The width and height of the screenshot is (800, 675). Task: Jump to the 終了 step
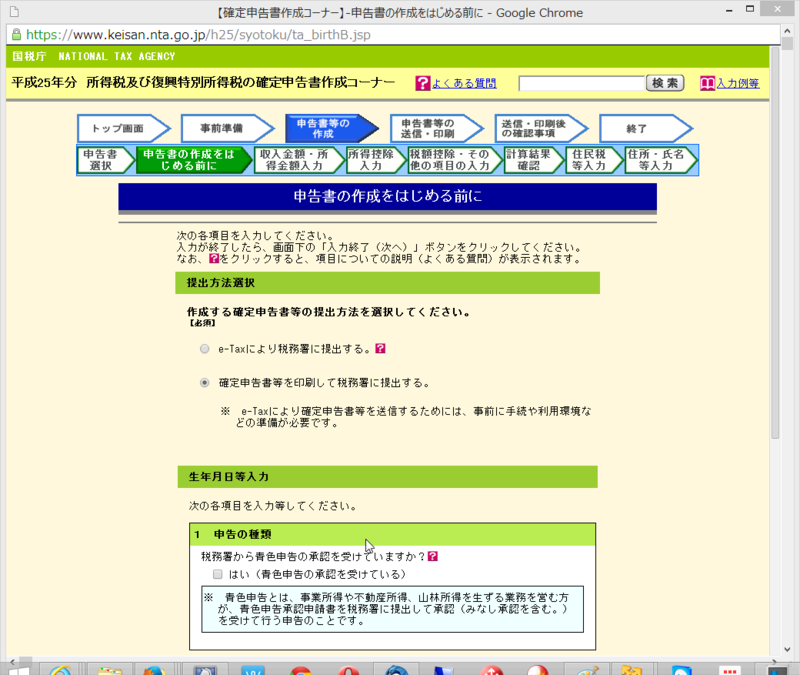click(x=645, y=129)
